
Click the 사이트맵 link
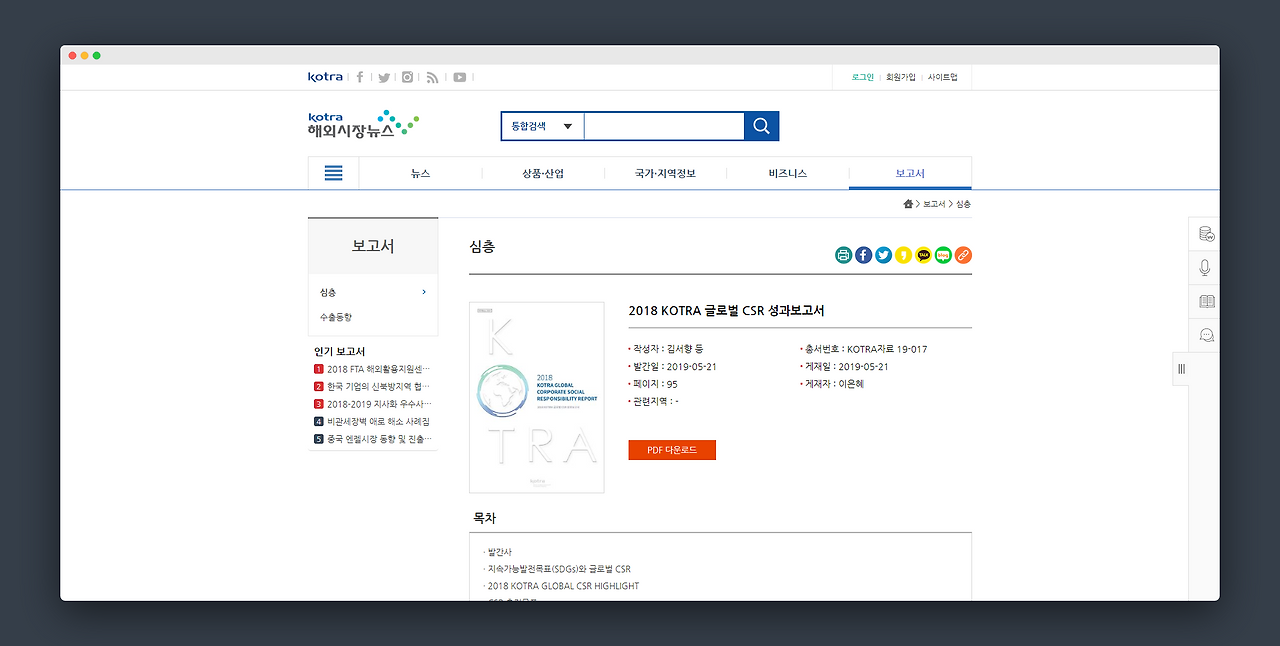pyautogui.click(x=942, y=77)
